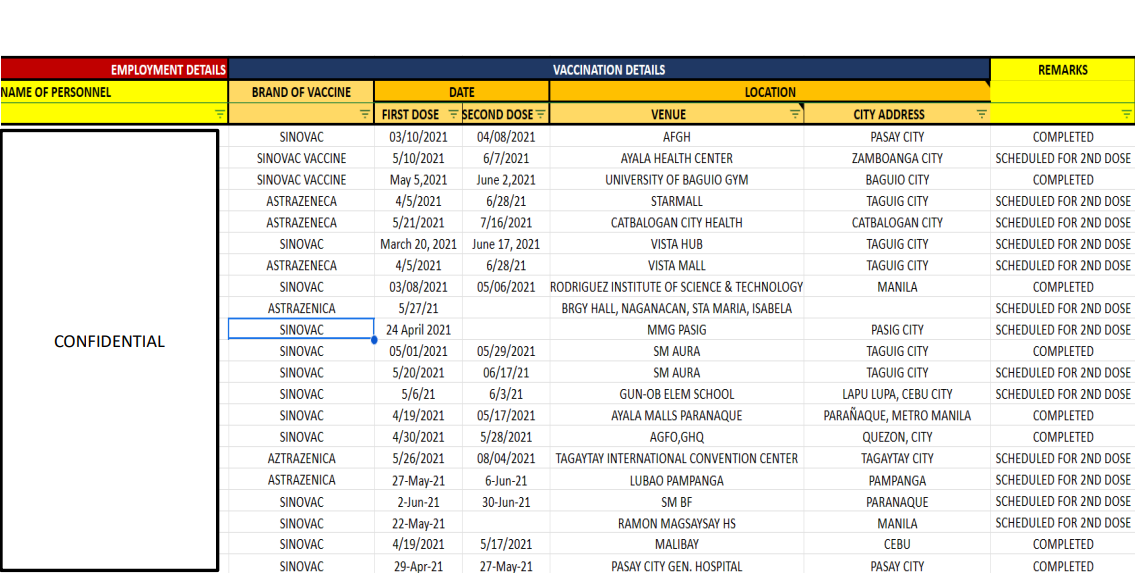Select TAGAYTAY INTERNATIONAL CONVENTION CENTER cell
1135x573 pixels.
[x=676, y=459]
